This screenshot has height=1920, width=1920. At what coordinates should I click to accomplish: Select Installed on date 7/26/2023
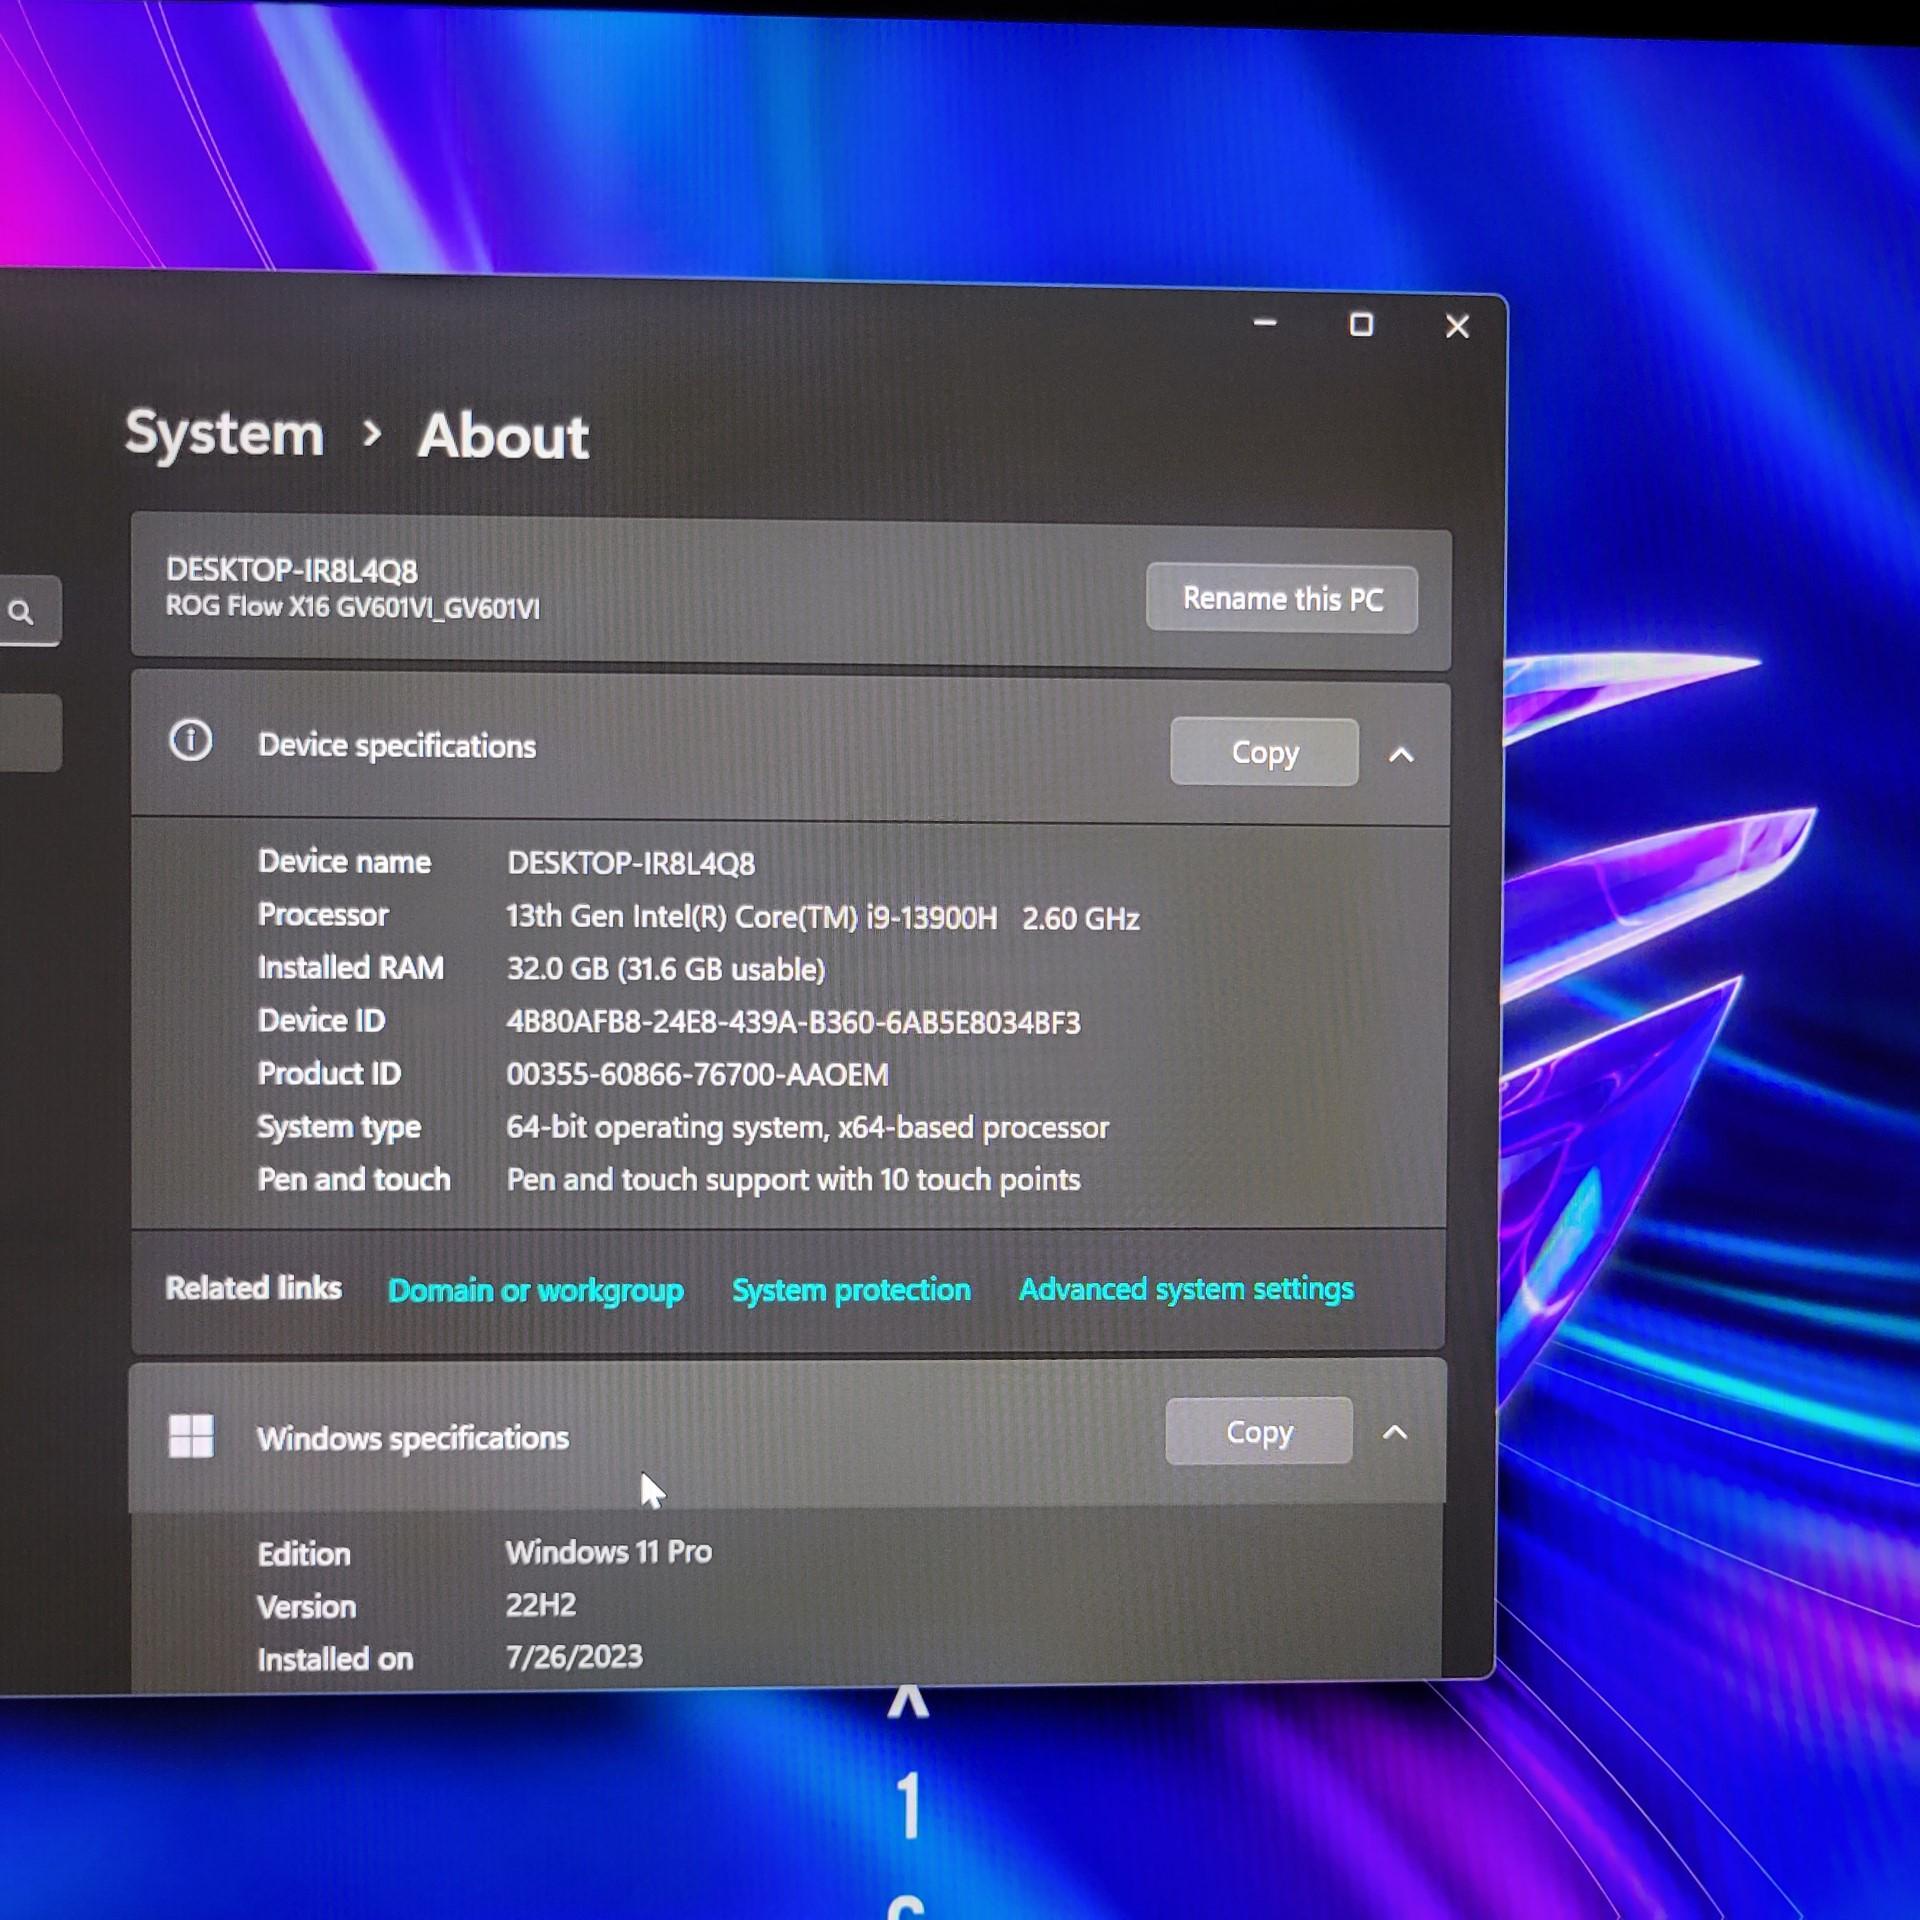[x=574, y=1657]
